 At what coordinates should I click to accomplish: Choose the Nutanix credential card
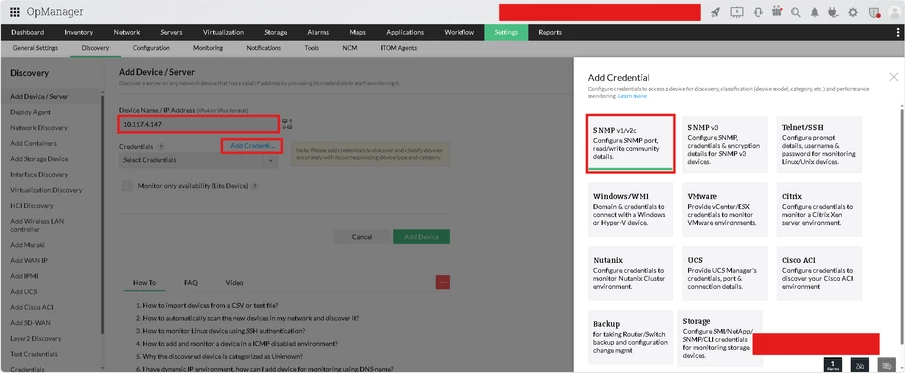[x=630, y=273]
